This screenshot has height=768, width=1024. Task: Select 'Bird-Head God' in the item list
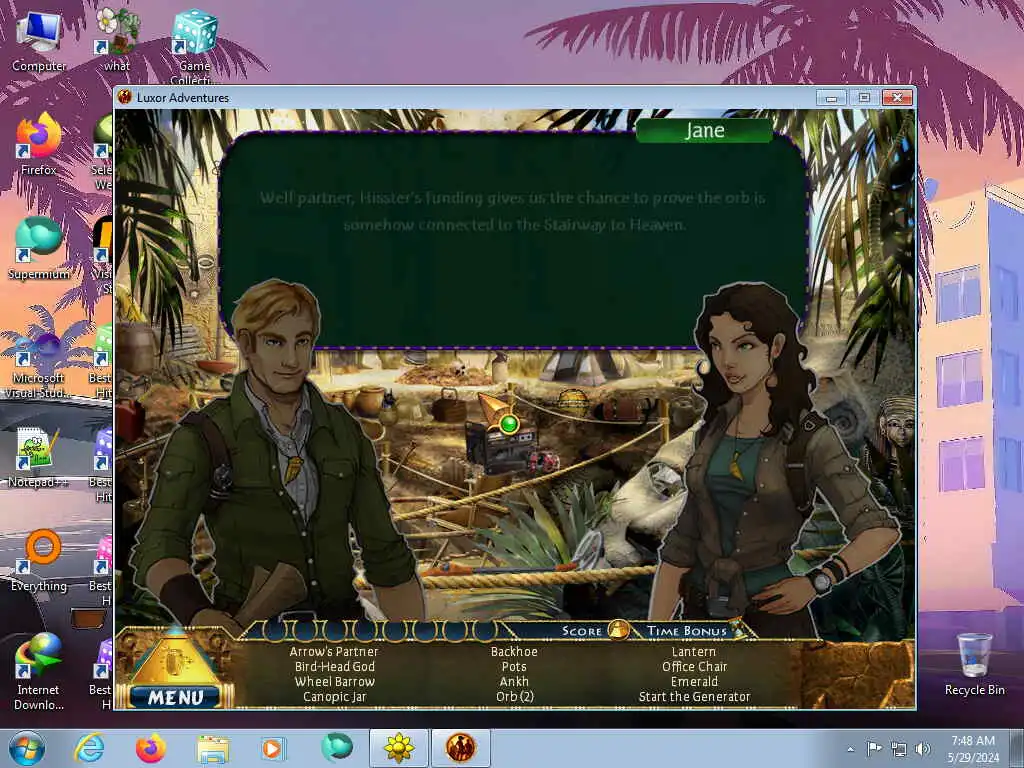[x=334, y=666]
